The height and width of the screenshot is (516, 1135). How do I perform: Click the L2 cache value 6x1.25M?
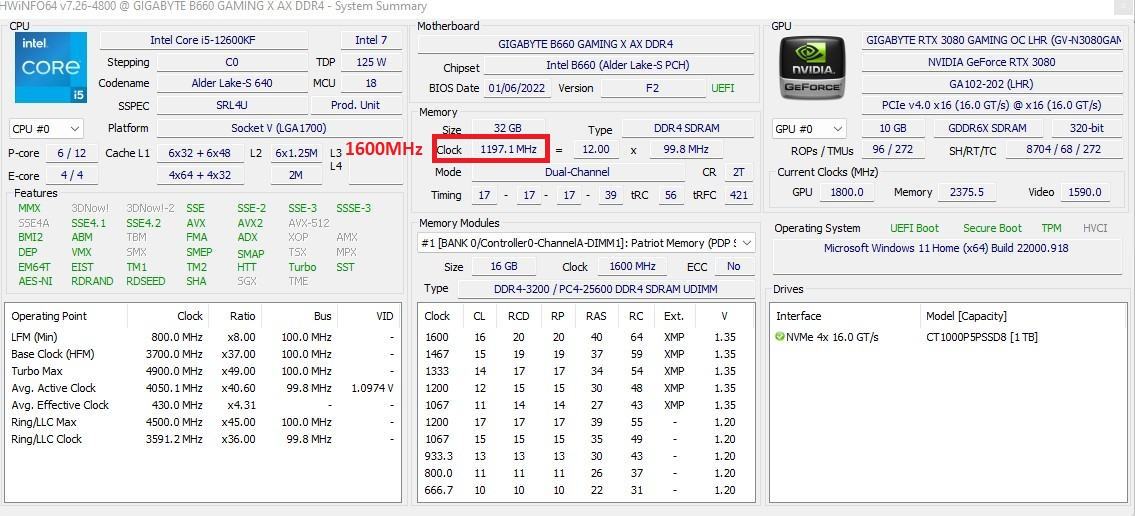pos(296,153)
